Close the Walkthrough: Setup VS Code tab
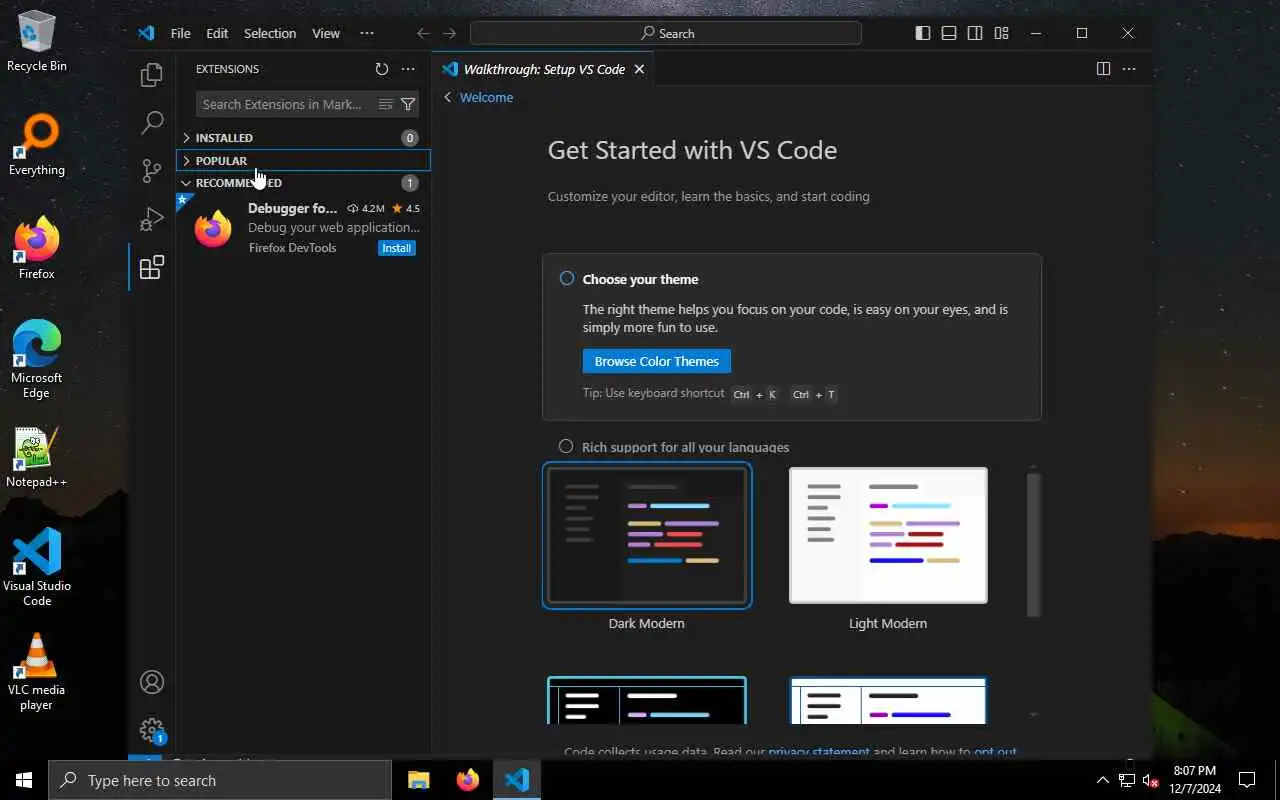1280x800 pixels. [639, 69]
